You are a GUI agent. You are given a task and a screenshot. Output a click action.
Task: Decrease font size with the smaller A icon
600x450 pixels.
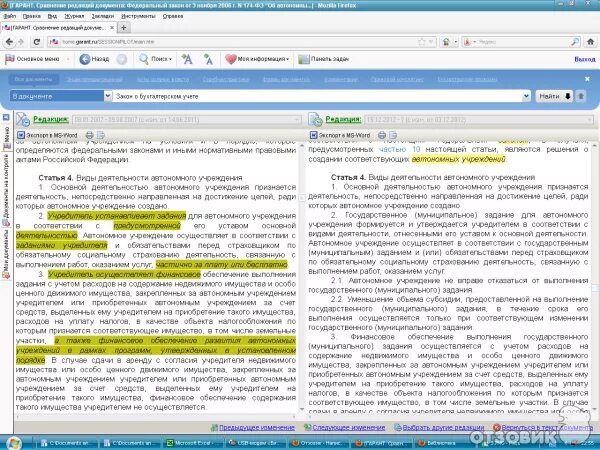pyautogui.click(x=208, y=59)
